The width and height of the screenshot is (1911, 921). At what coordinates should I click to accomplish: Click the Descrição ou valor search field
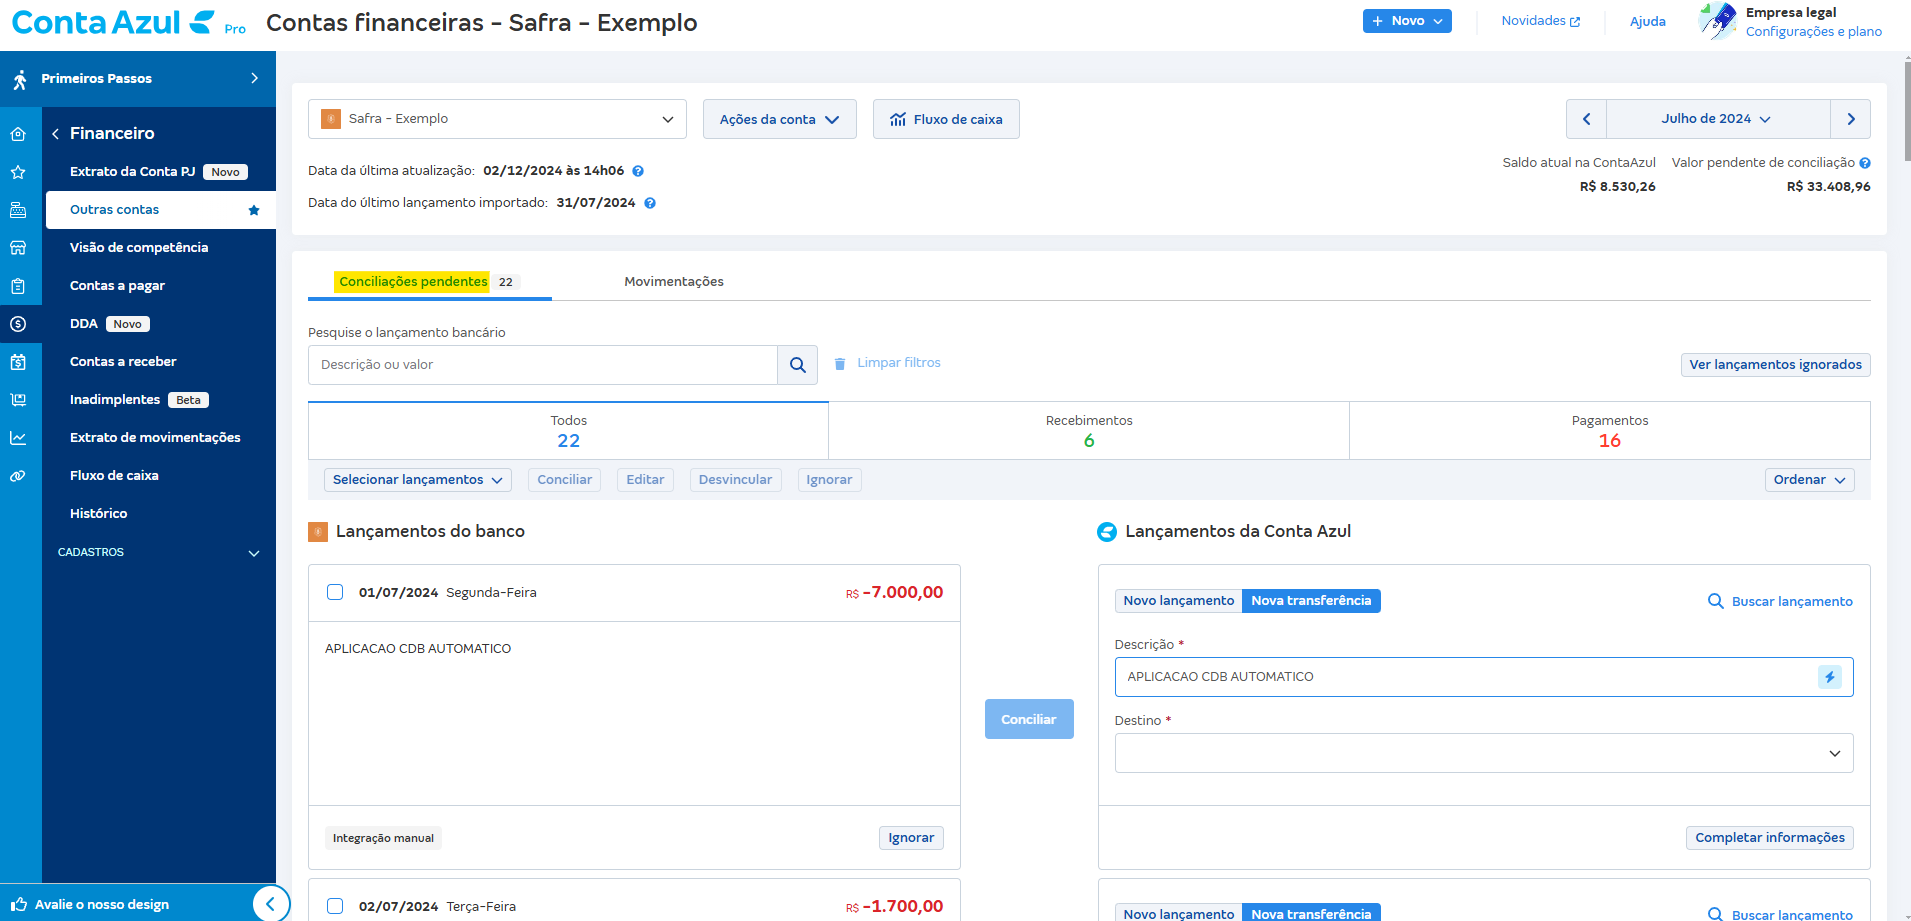542,365
